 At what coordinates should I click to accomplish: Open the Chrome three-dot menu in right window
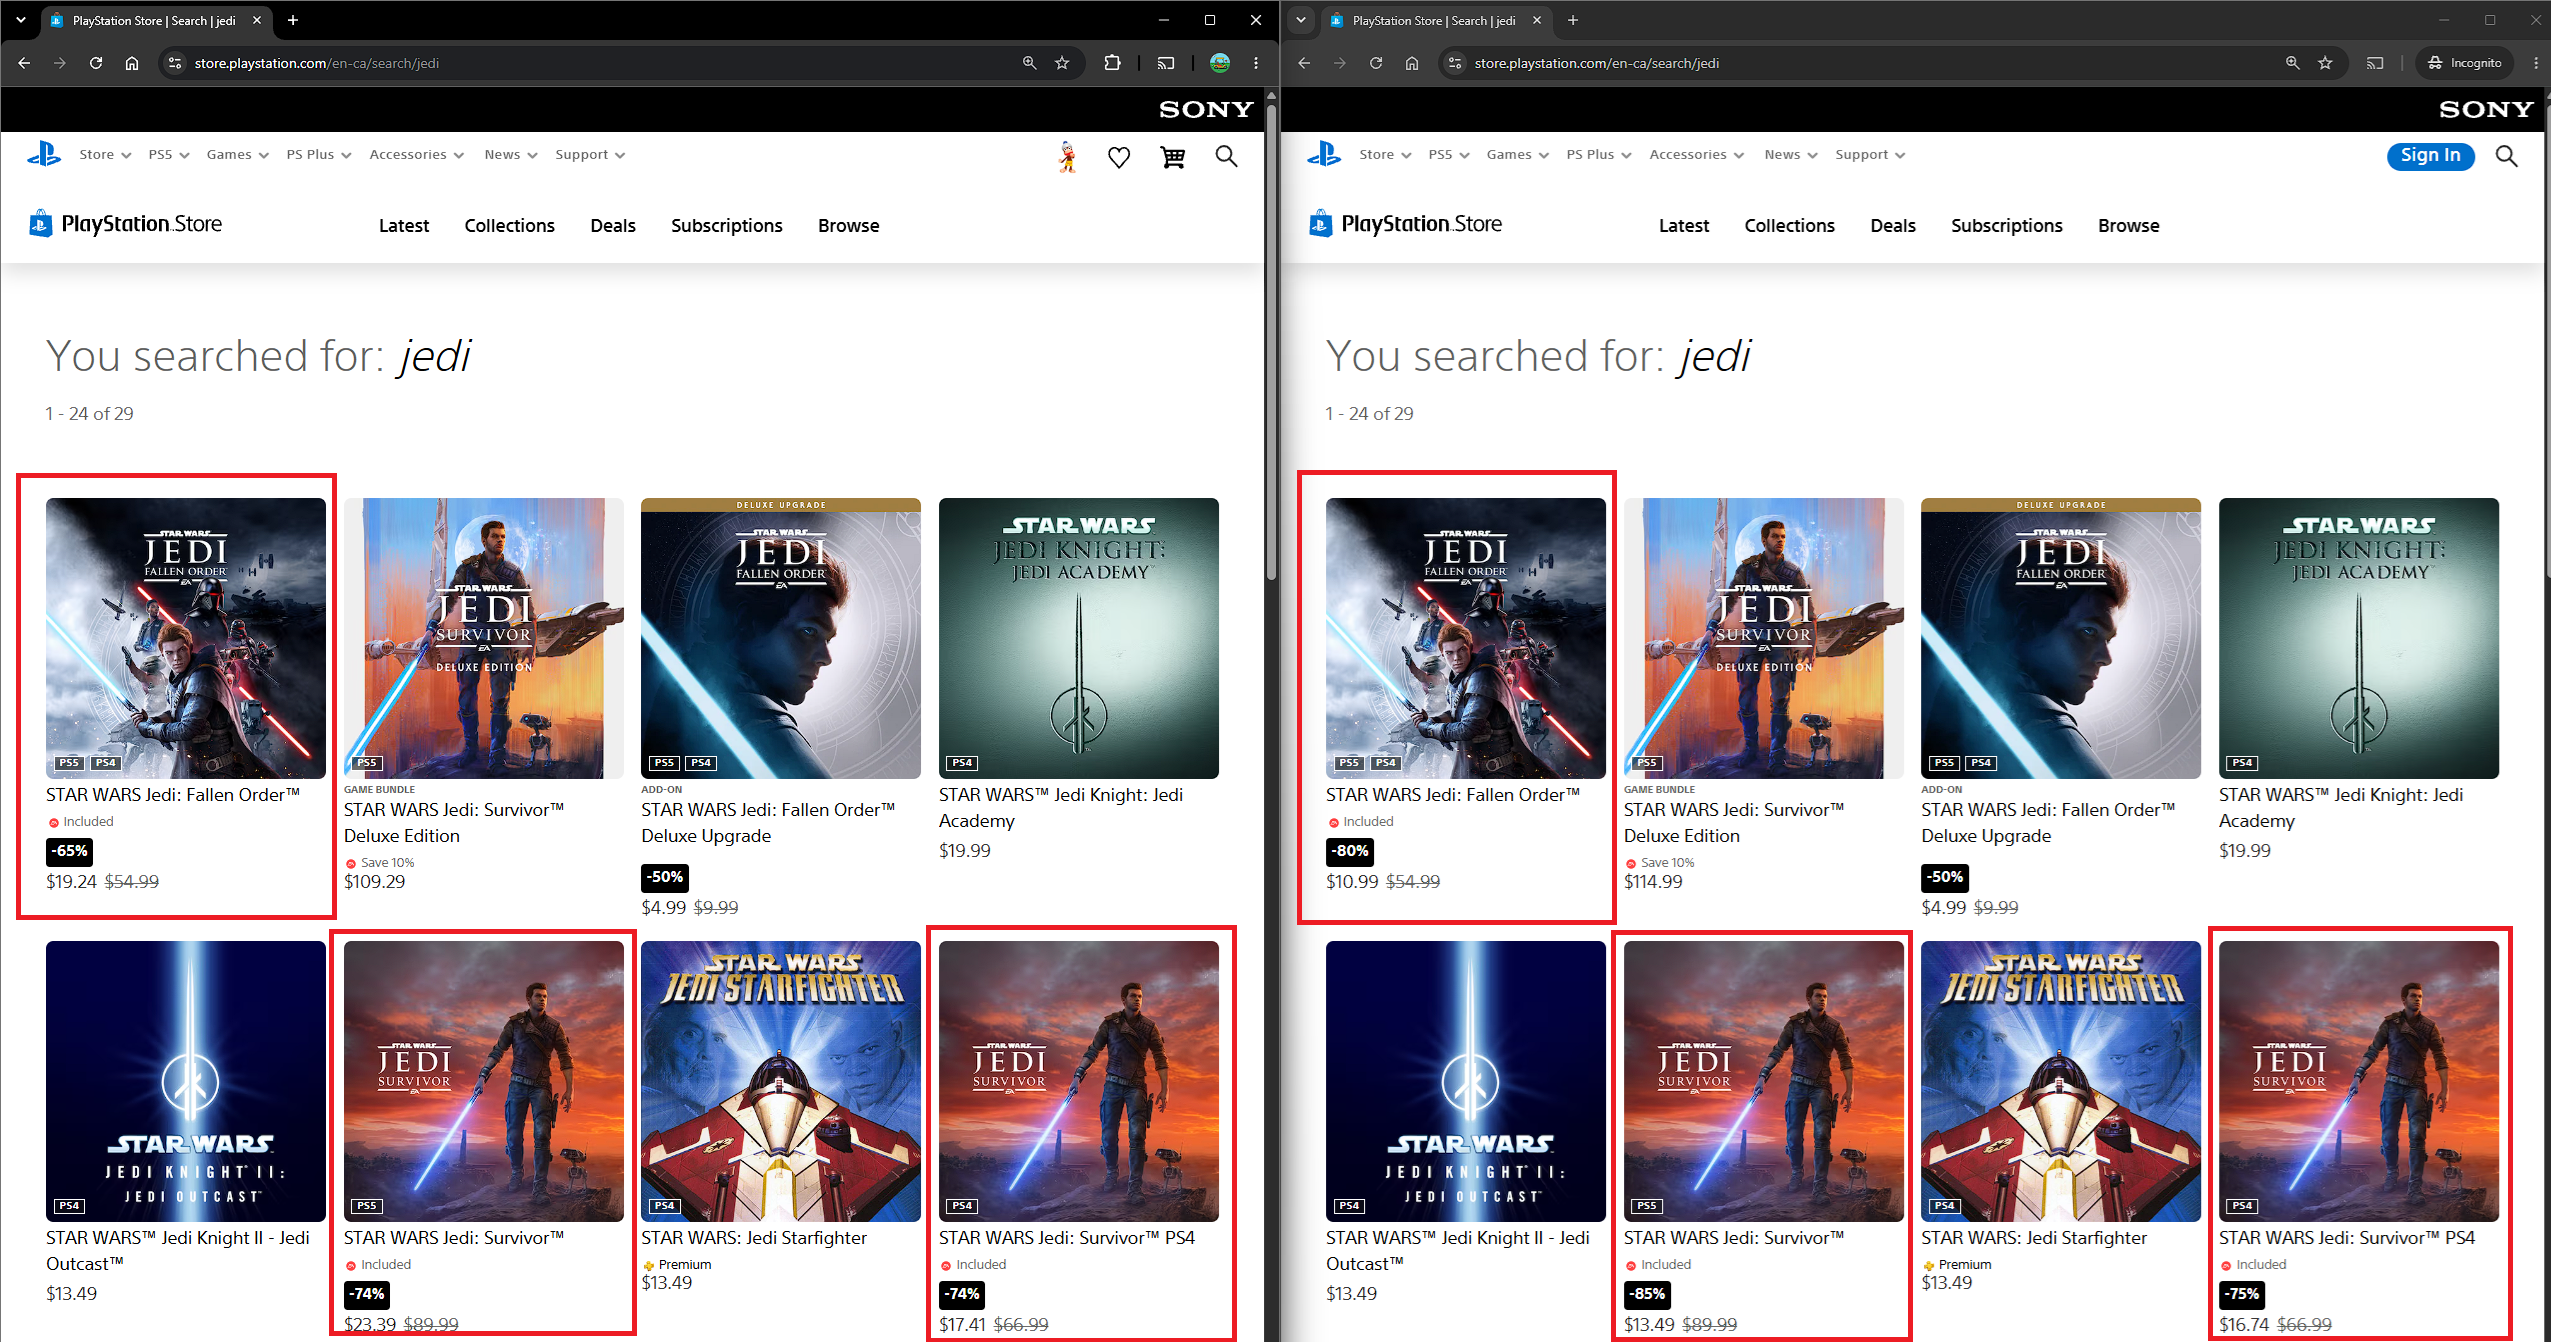[x=2536, y=63]
